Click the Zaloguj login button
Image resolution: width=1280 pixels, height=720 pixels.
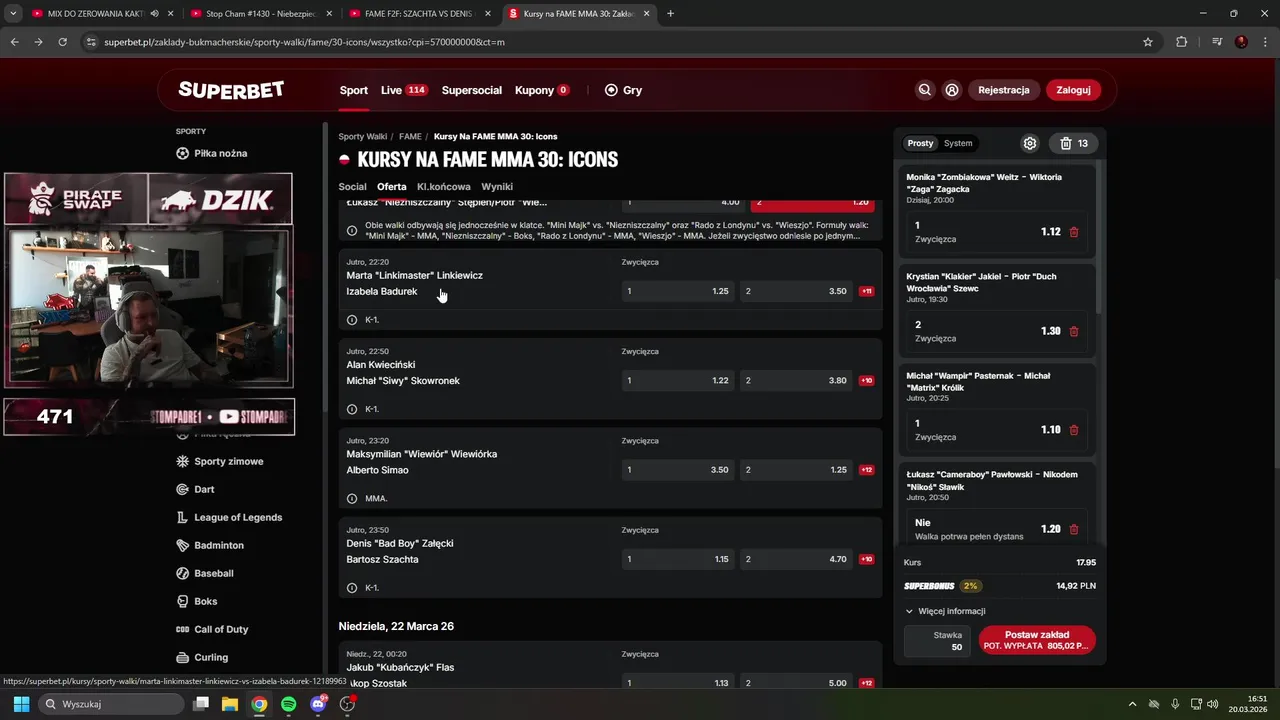click(x=1073, y=90)
